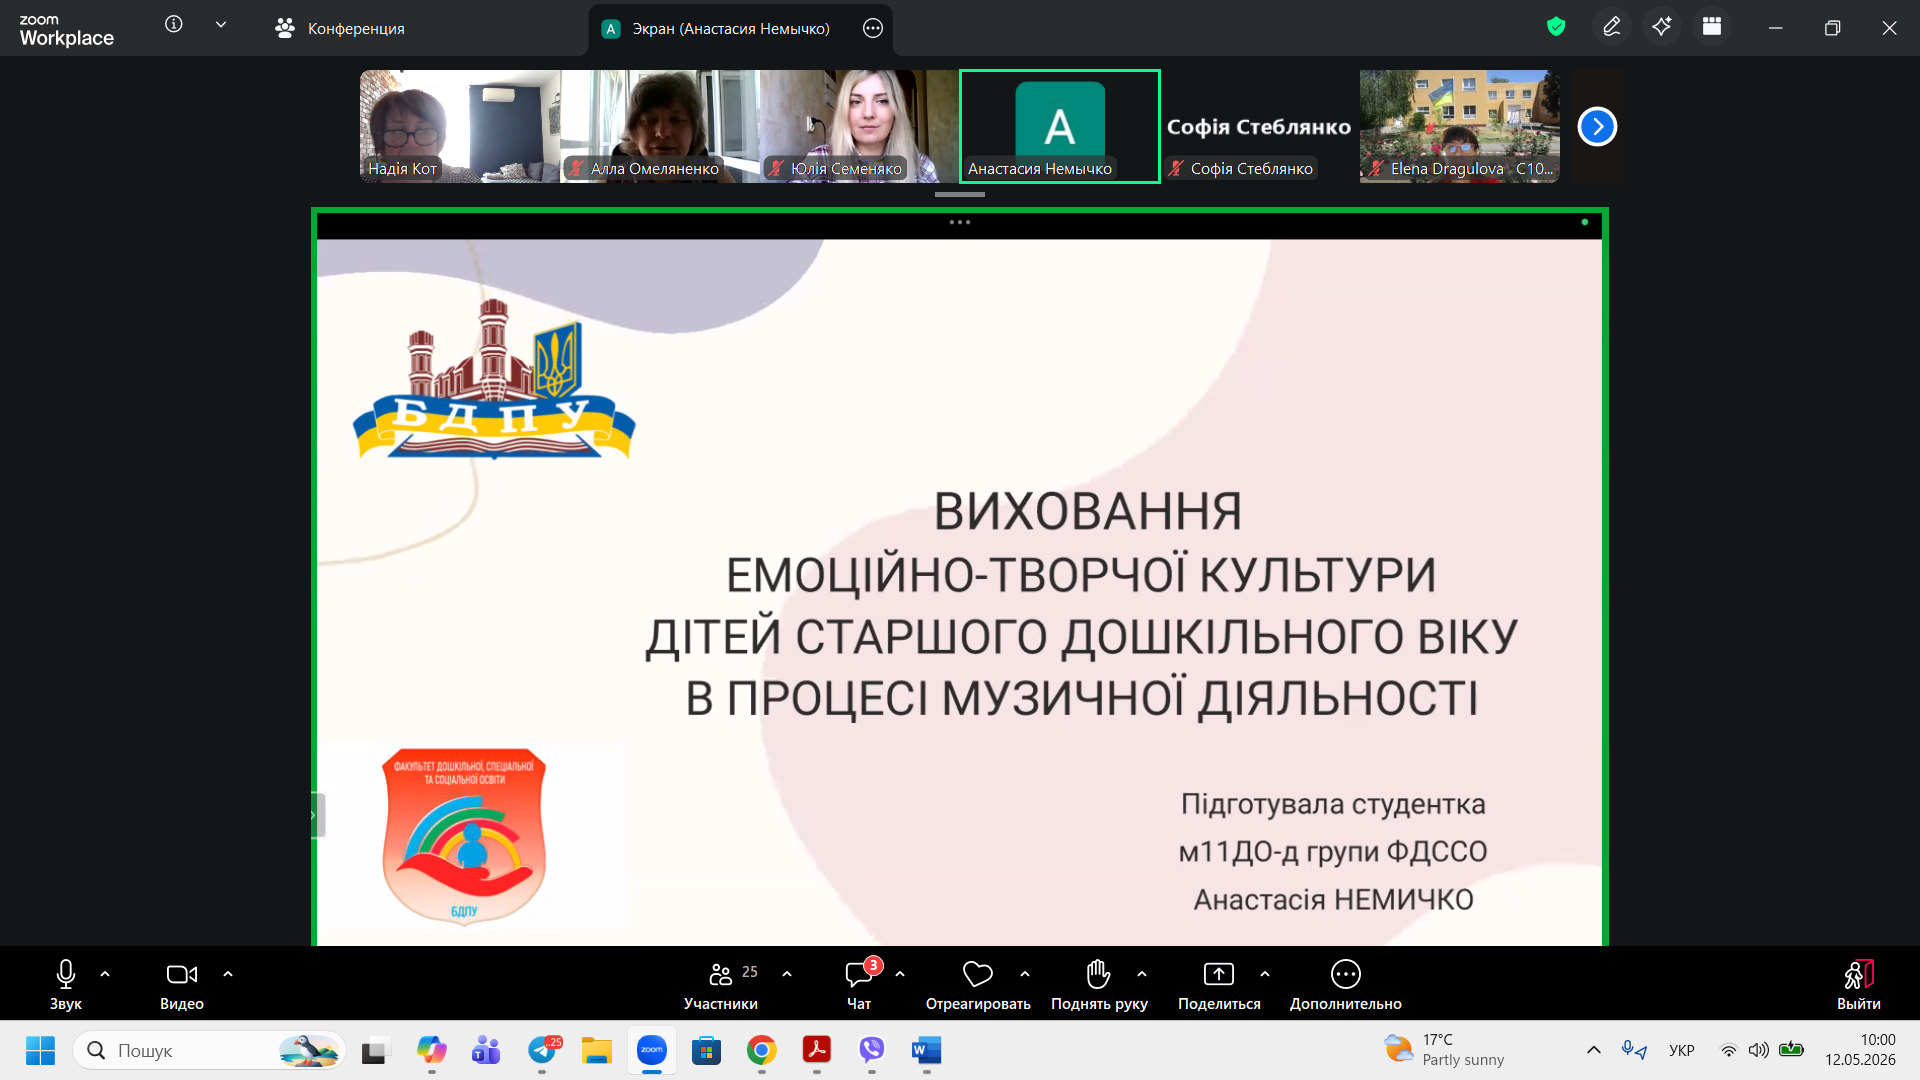Viewport: 1920px width, 1080px height.
Task: Open the Дополнительно more options icon
Action: click(1345, 974)
